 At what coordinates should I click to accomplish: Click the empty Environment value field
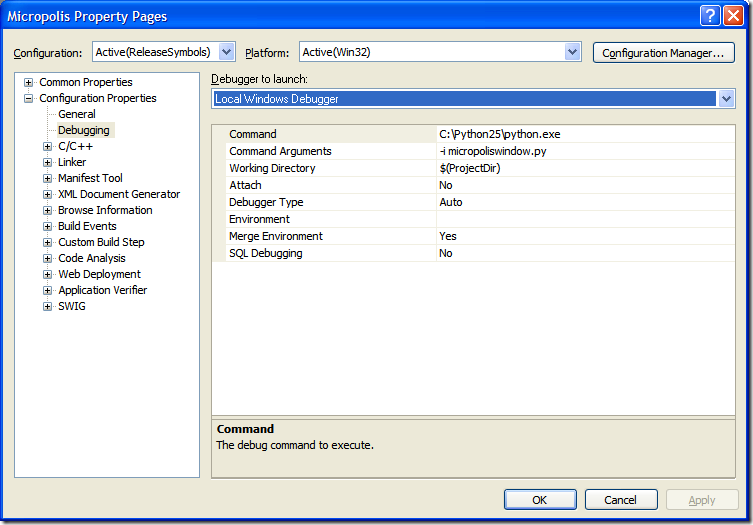585,219
